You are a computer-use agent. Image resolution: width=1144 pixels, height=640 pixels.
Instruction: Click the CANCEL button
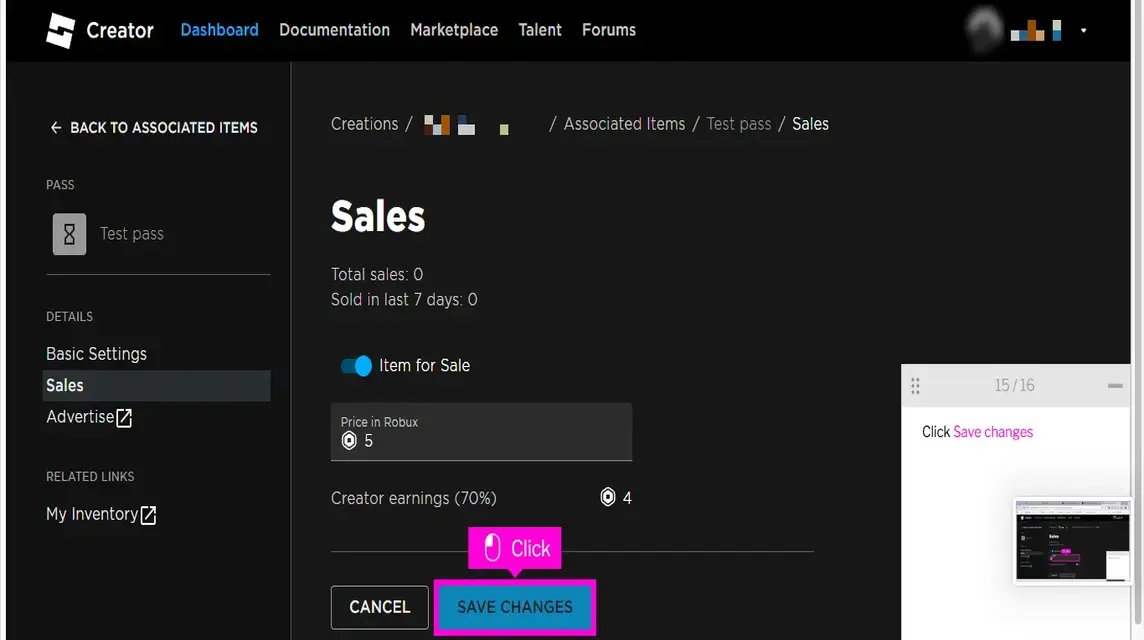(x=379, y=607)
